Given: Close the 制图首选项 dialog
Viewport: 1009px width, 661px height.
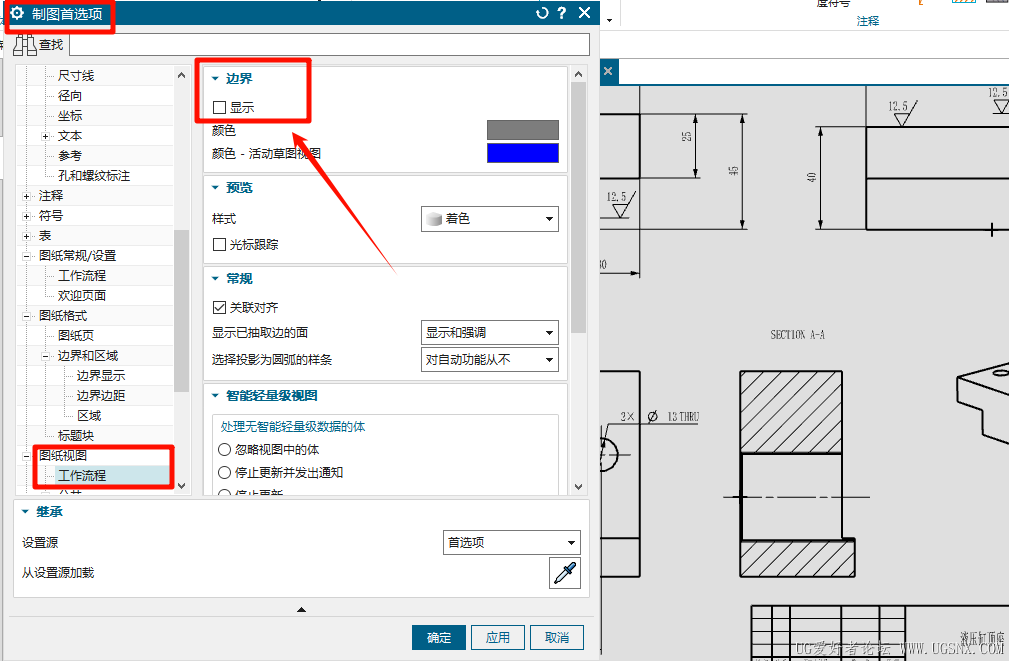Looking at the screenshot, I should pos(584,13).
